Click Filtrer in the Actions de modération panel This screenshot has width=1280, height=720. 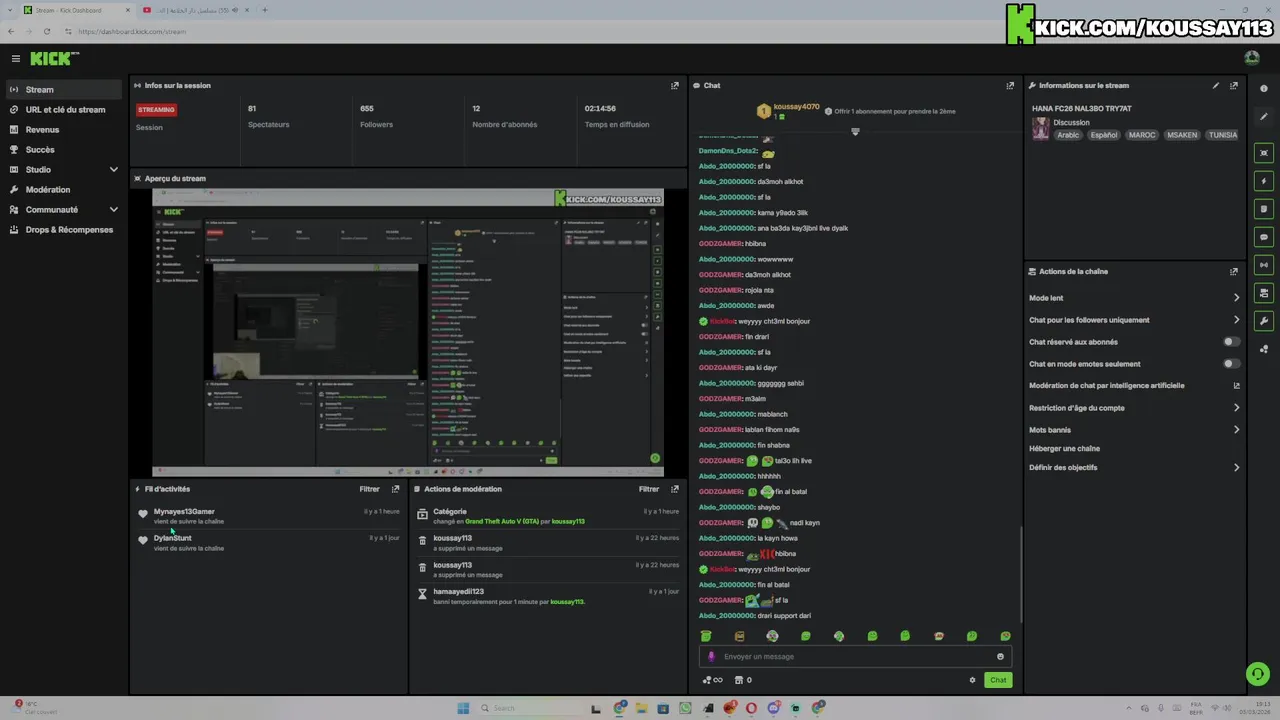tap(649, 489)
